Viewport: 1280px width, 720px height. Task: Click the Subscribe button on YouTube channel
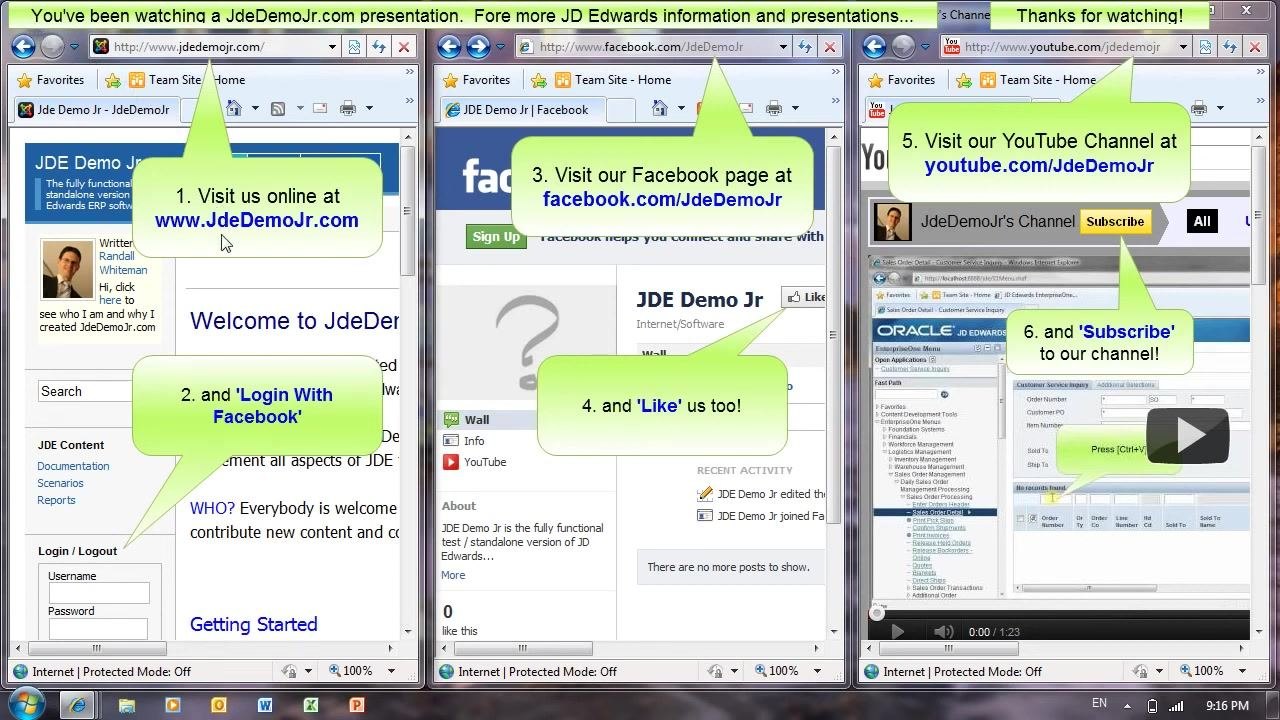1115,222
